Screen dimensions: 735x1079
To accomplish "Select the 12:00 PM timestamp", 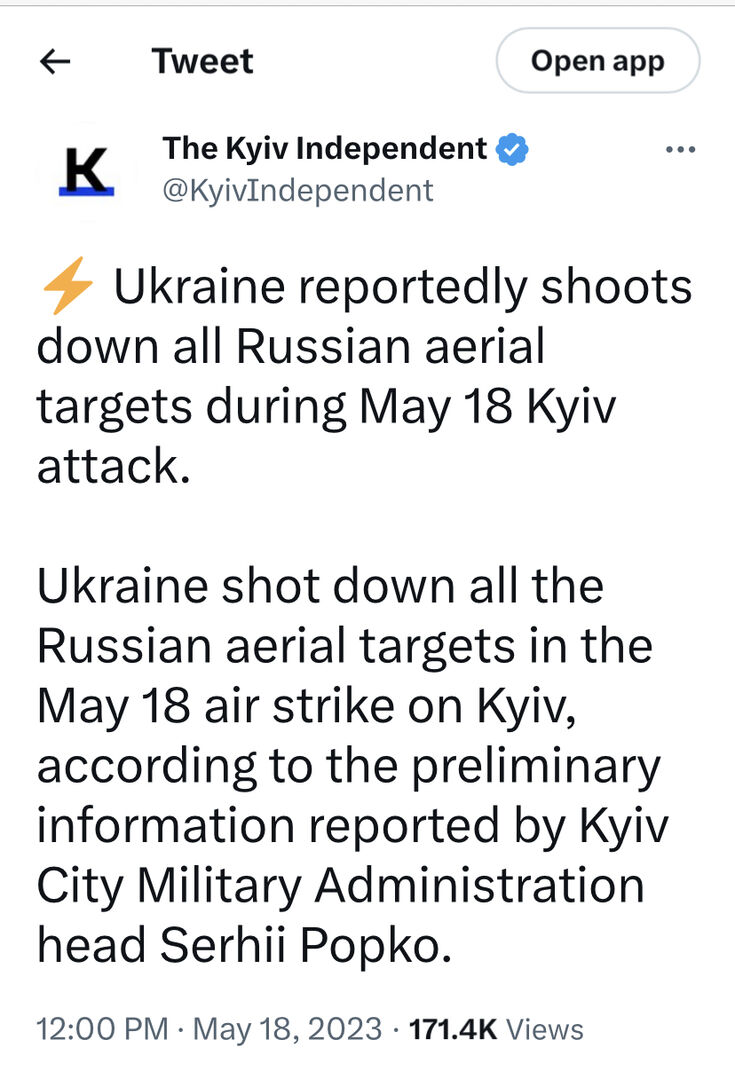I will 100,1028.
